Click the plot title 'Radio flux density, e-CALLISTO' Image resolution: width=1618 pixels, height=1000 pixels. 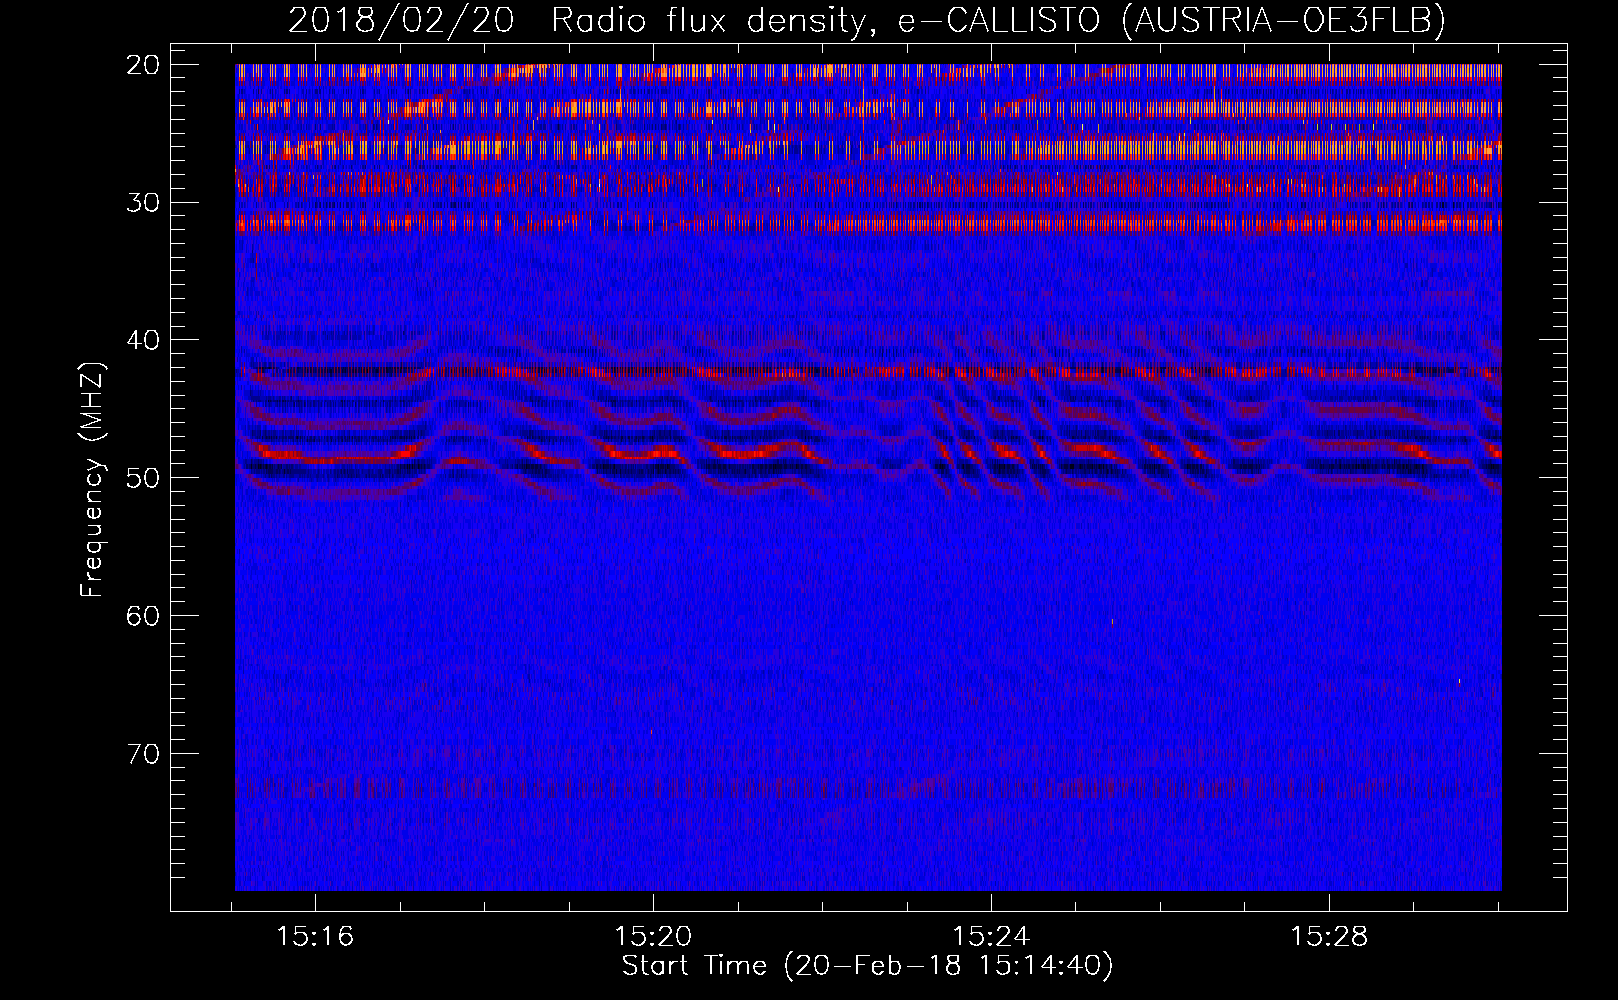coord(825,21)
